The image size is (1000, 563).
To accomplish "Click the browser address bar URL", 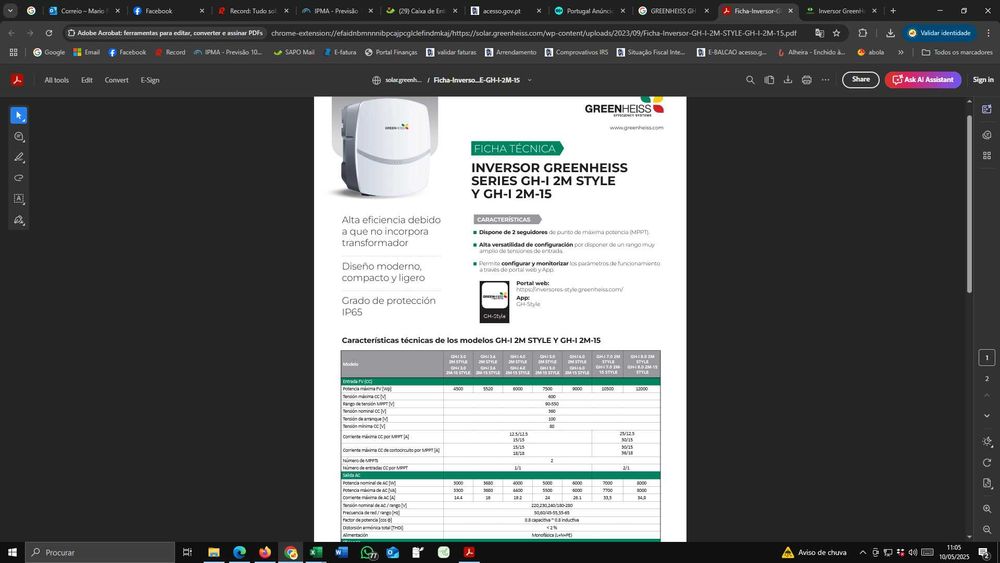I will 533,33.
